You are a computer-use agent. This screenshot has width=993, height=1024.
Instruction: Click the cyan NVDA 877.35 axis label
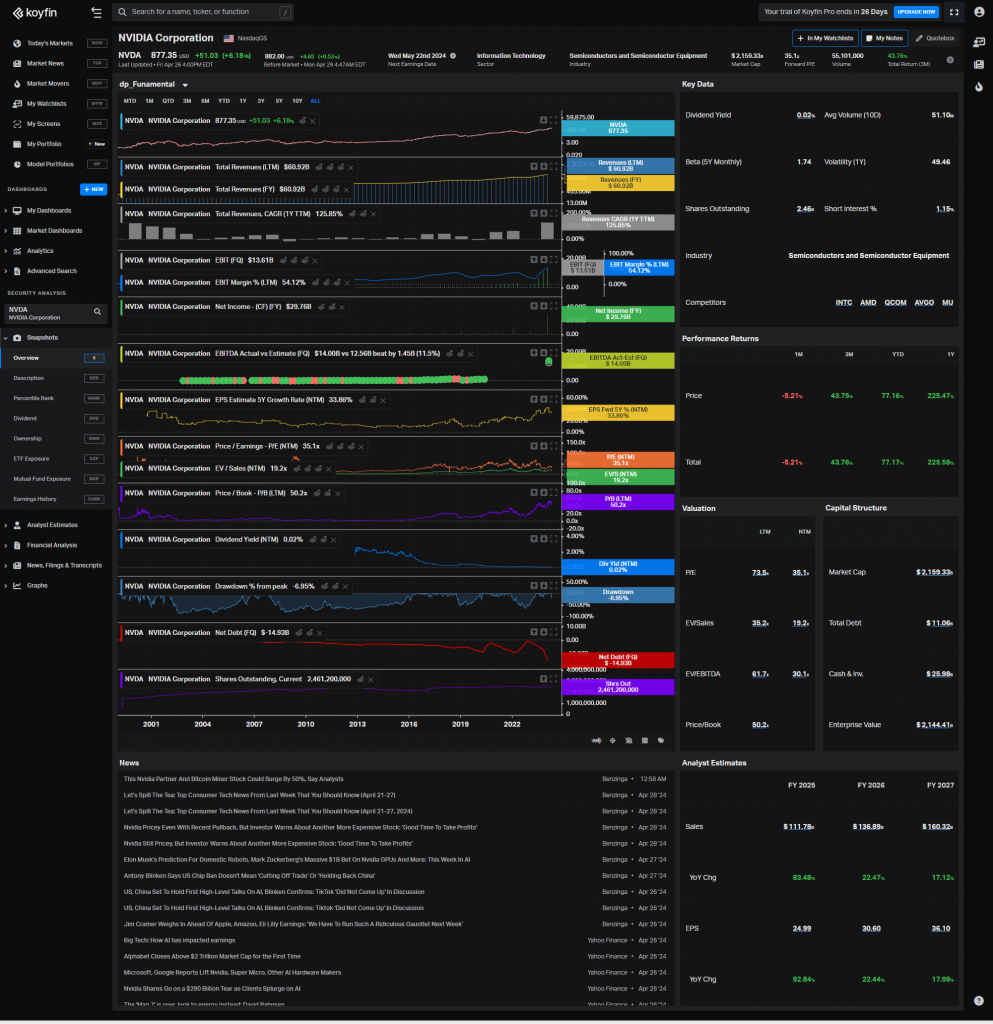(618, 128)
